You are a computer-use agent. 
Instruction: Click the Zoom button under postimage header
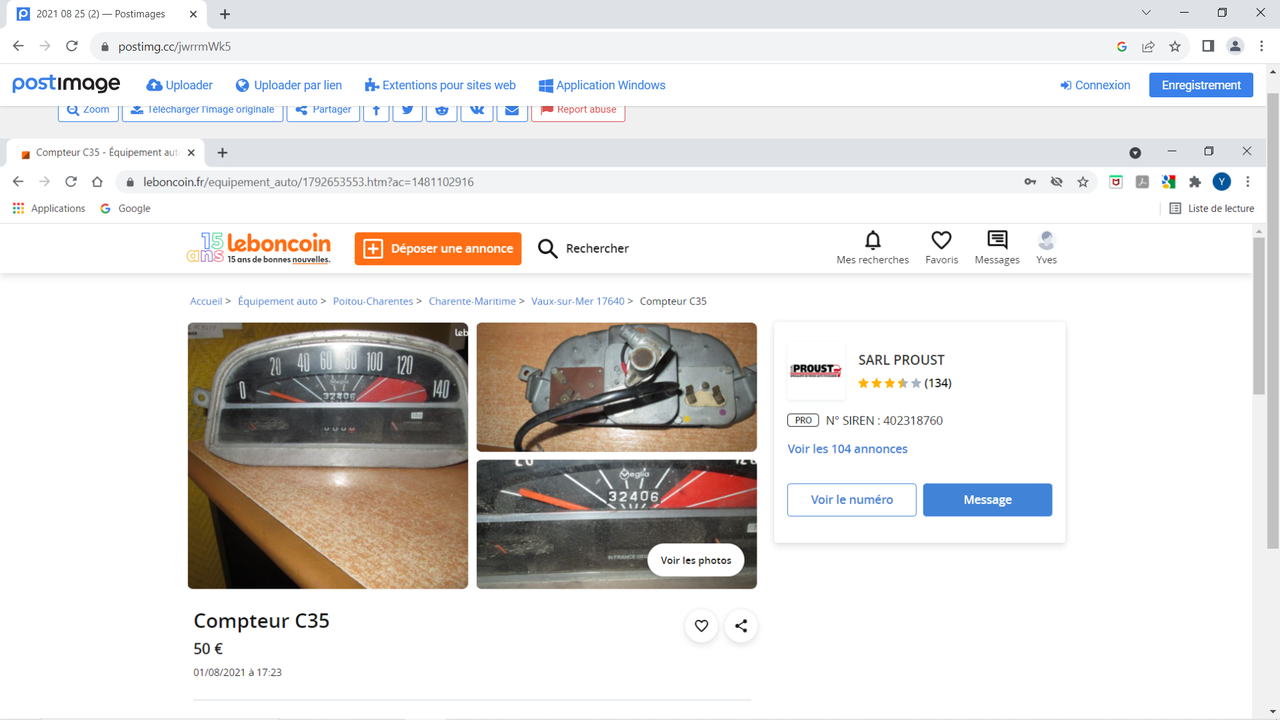(x=88, y=110)
